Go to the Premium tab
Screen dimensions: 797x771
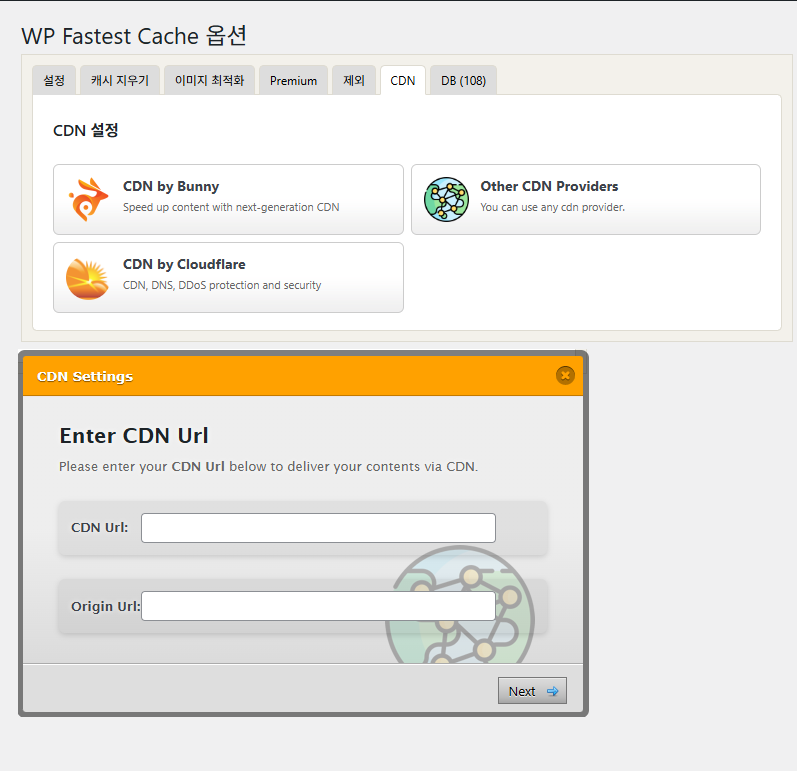point(293,81)
